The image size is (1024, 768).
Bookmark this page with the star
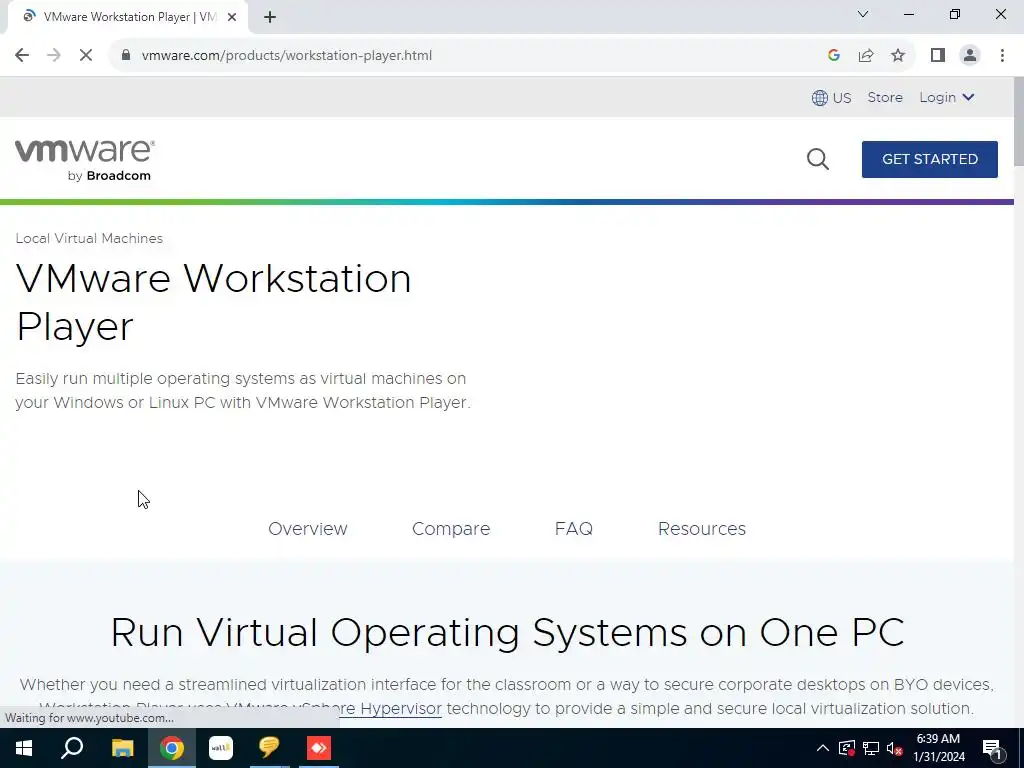tap(898, 56)
